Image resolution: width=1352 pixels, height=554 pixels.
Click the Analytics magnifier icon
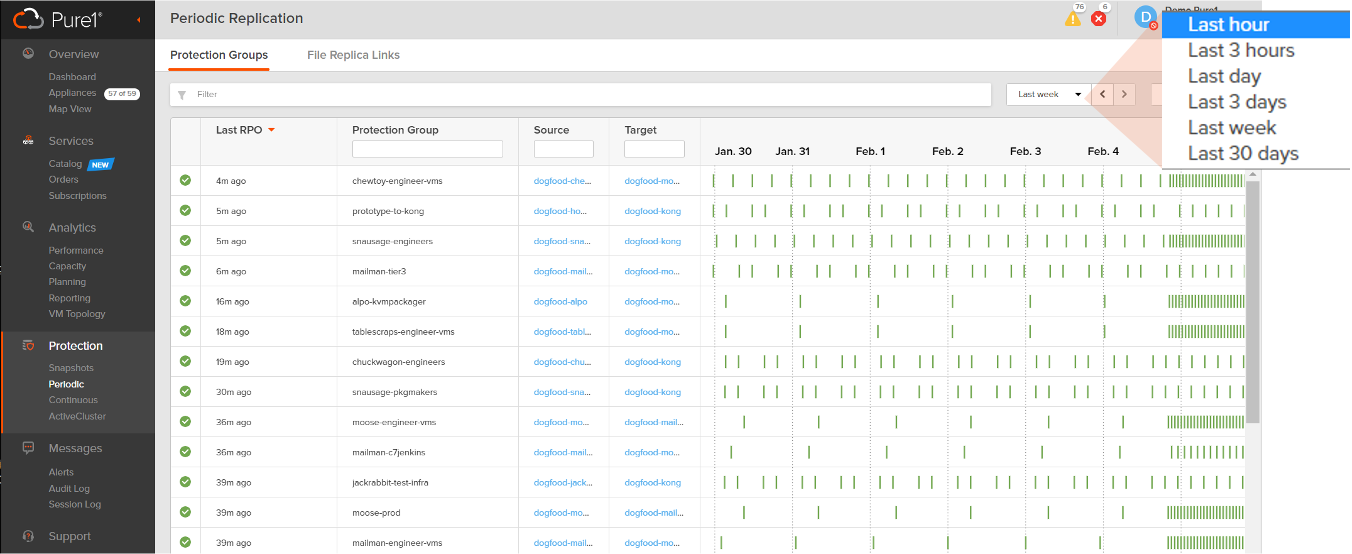click(28, 228)
